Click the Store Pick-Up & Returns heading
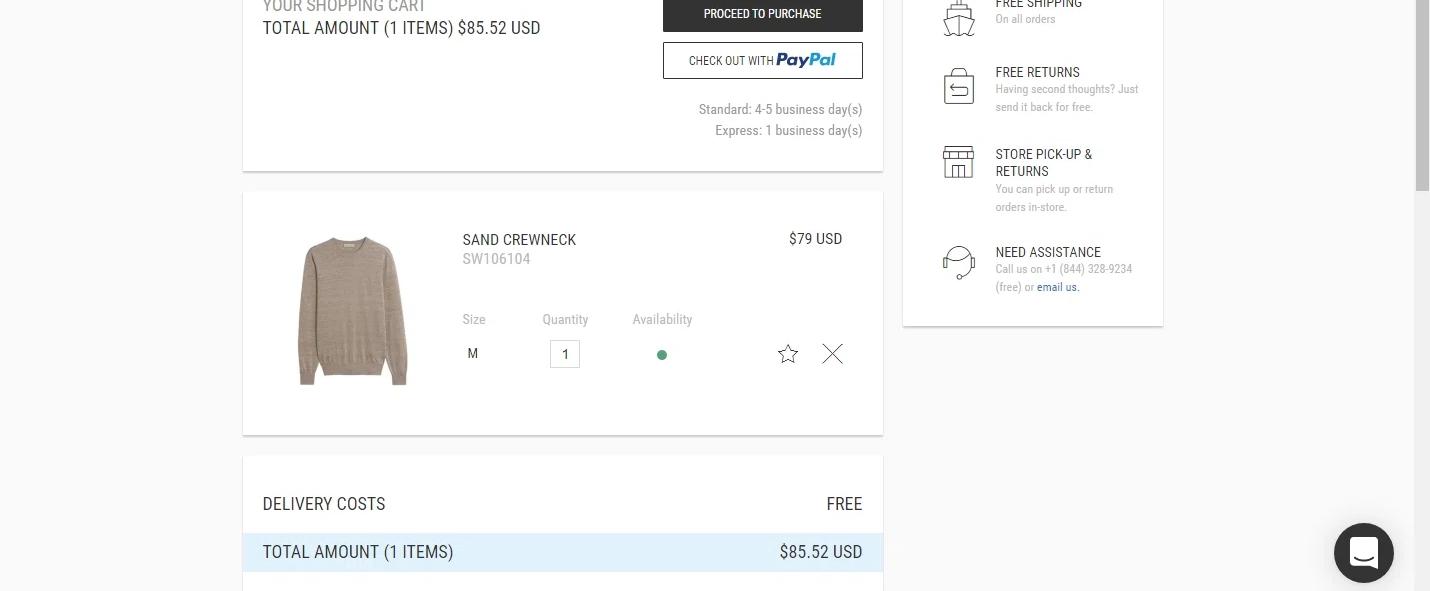Image resolution: width=1430 pixels, height=591 pixels. coord(1043,162)
